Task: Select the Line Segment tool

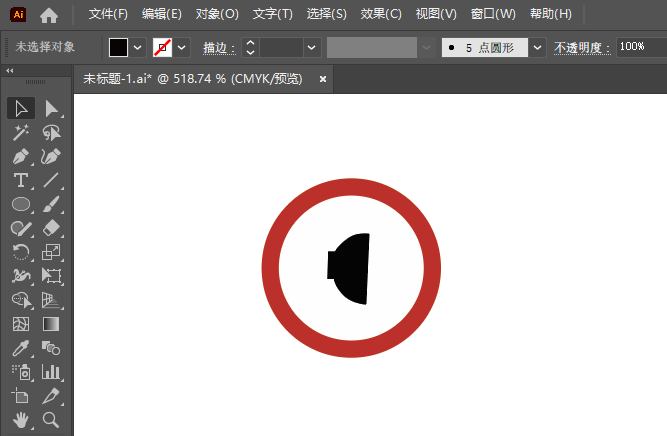Action: [x=51, y=180]
